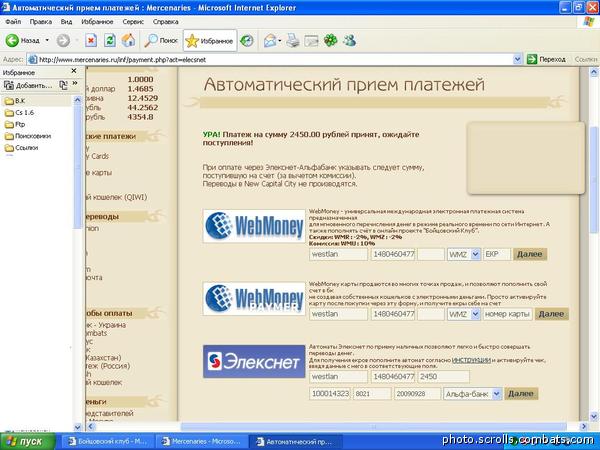
Task: Switch to Автоматический пр... taskbar window
Action: click(296, 442)
